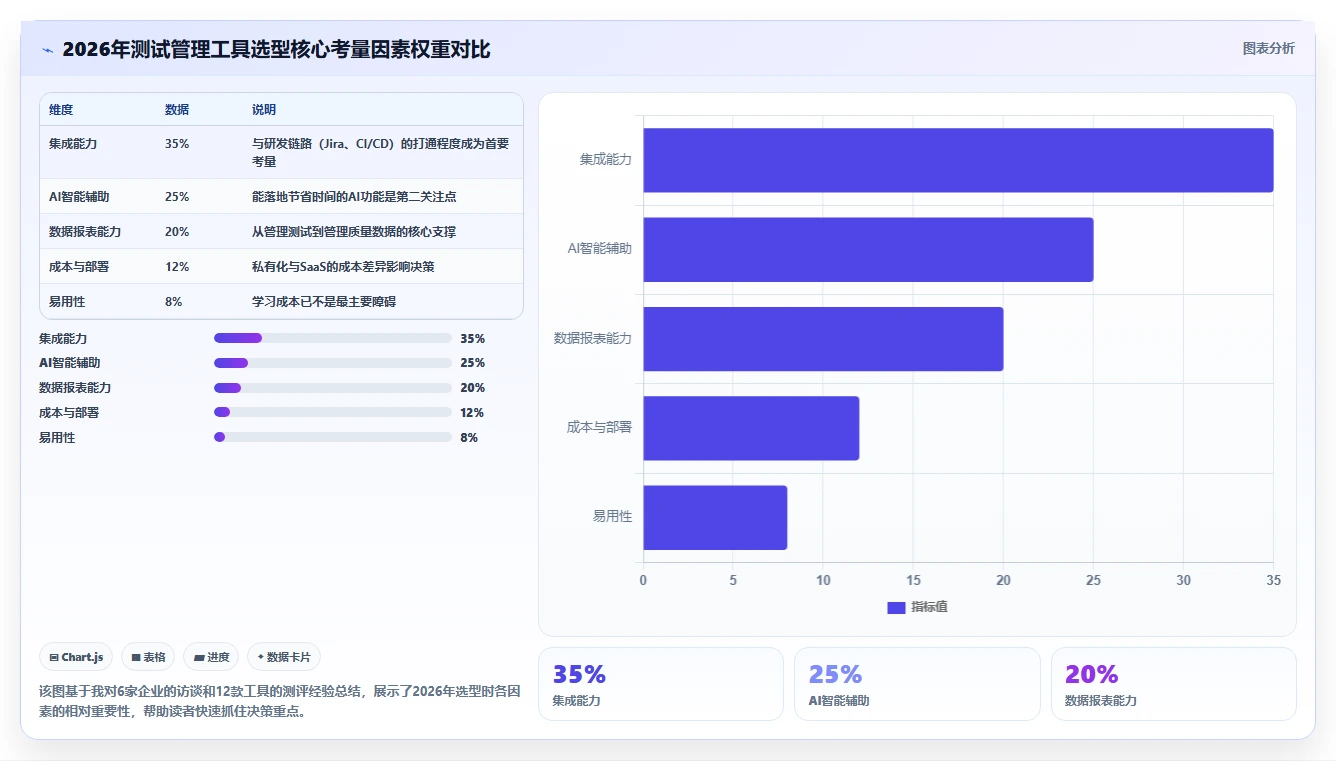The height and width of the screenshot is (761, 1336).
Task: Click the 35% table cell
Action: click(177, 144)
